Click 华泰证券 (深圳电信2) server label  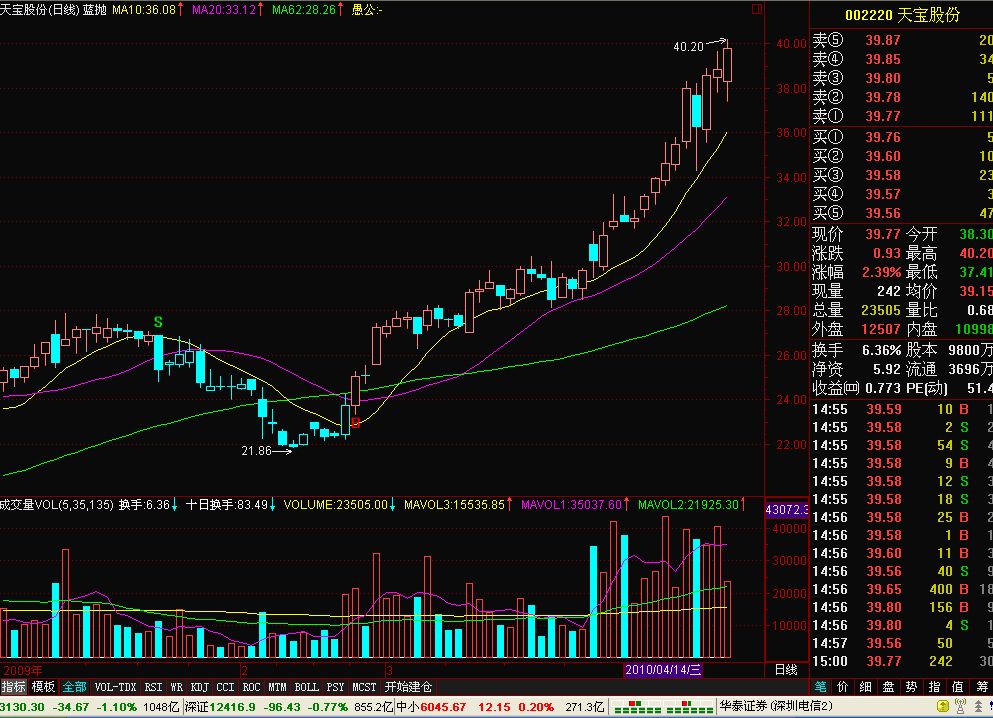[776, 706]
